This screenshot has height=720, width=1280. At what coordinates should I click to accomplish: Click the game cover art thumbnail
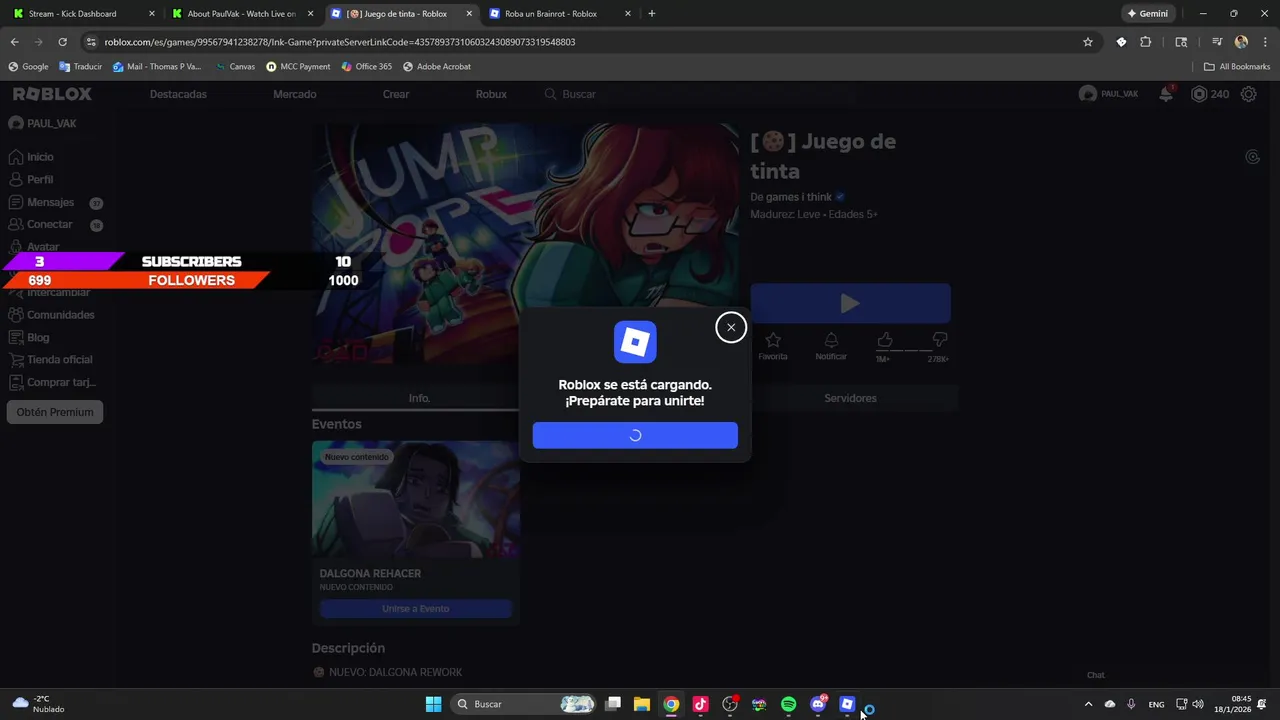point(525,244)
